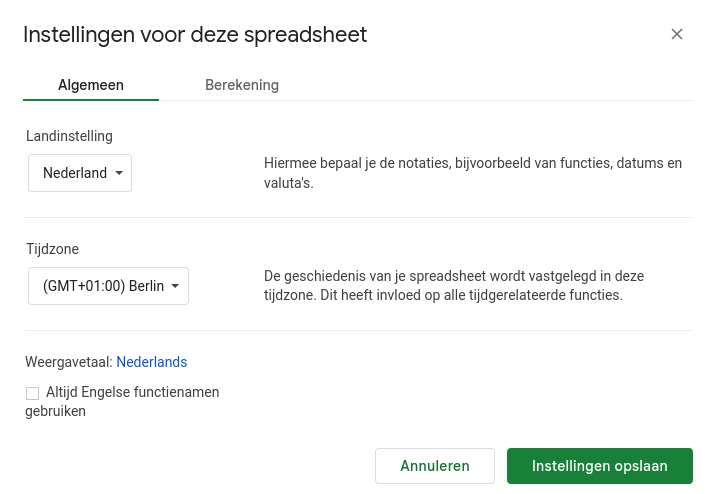Click the green underline below the Algemeen tab
Viewport: 710px width, 494px height.
click(x=91, y=100)
